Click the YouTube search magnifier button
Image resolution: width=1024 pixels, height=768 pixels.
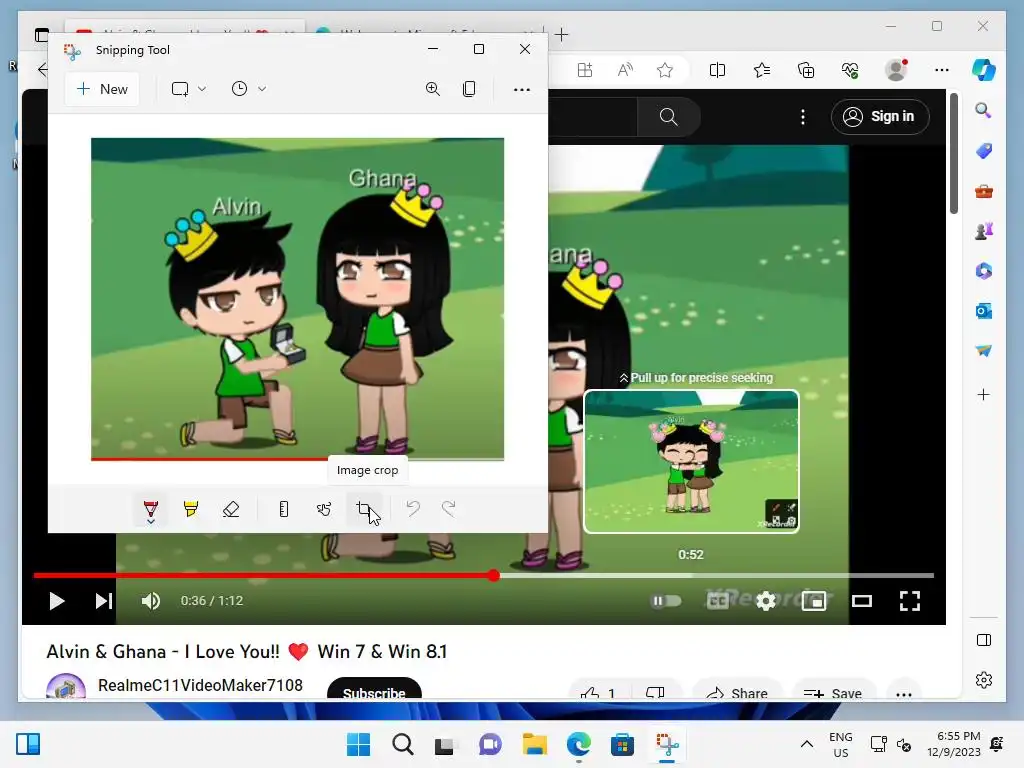[668, 117]
